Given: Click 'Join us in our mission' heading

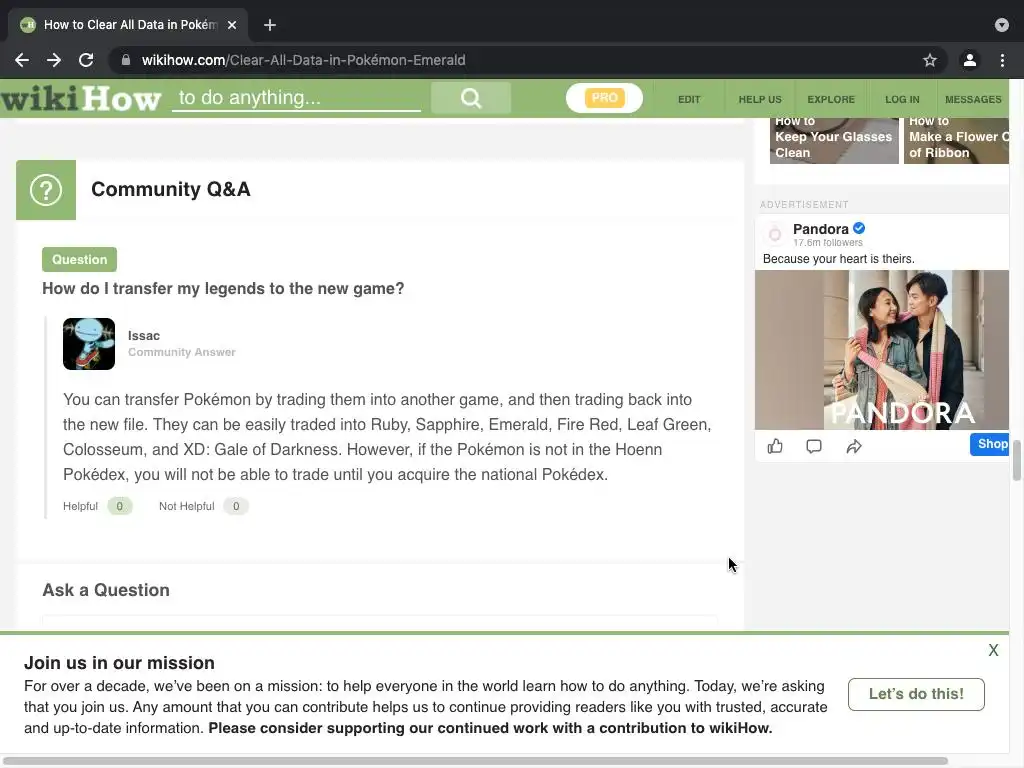Looking at the screenshot, I should tap(120, 663).
